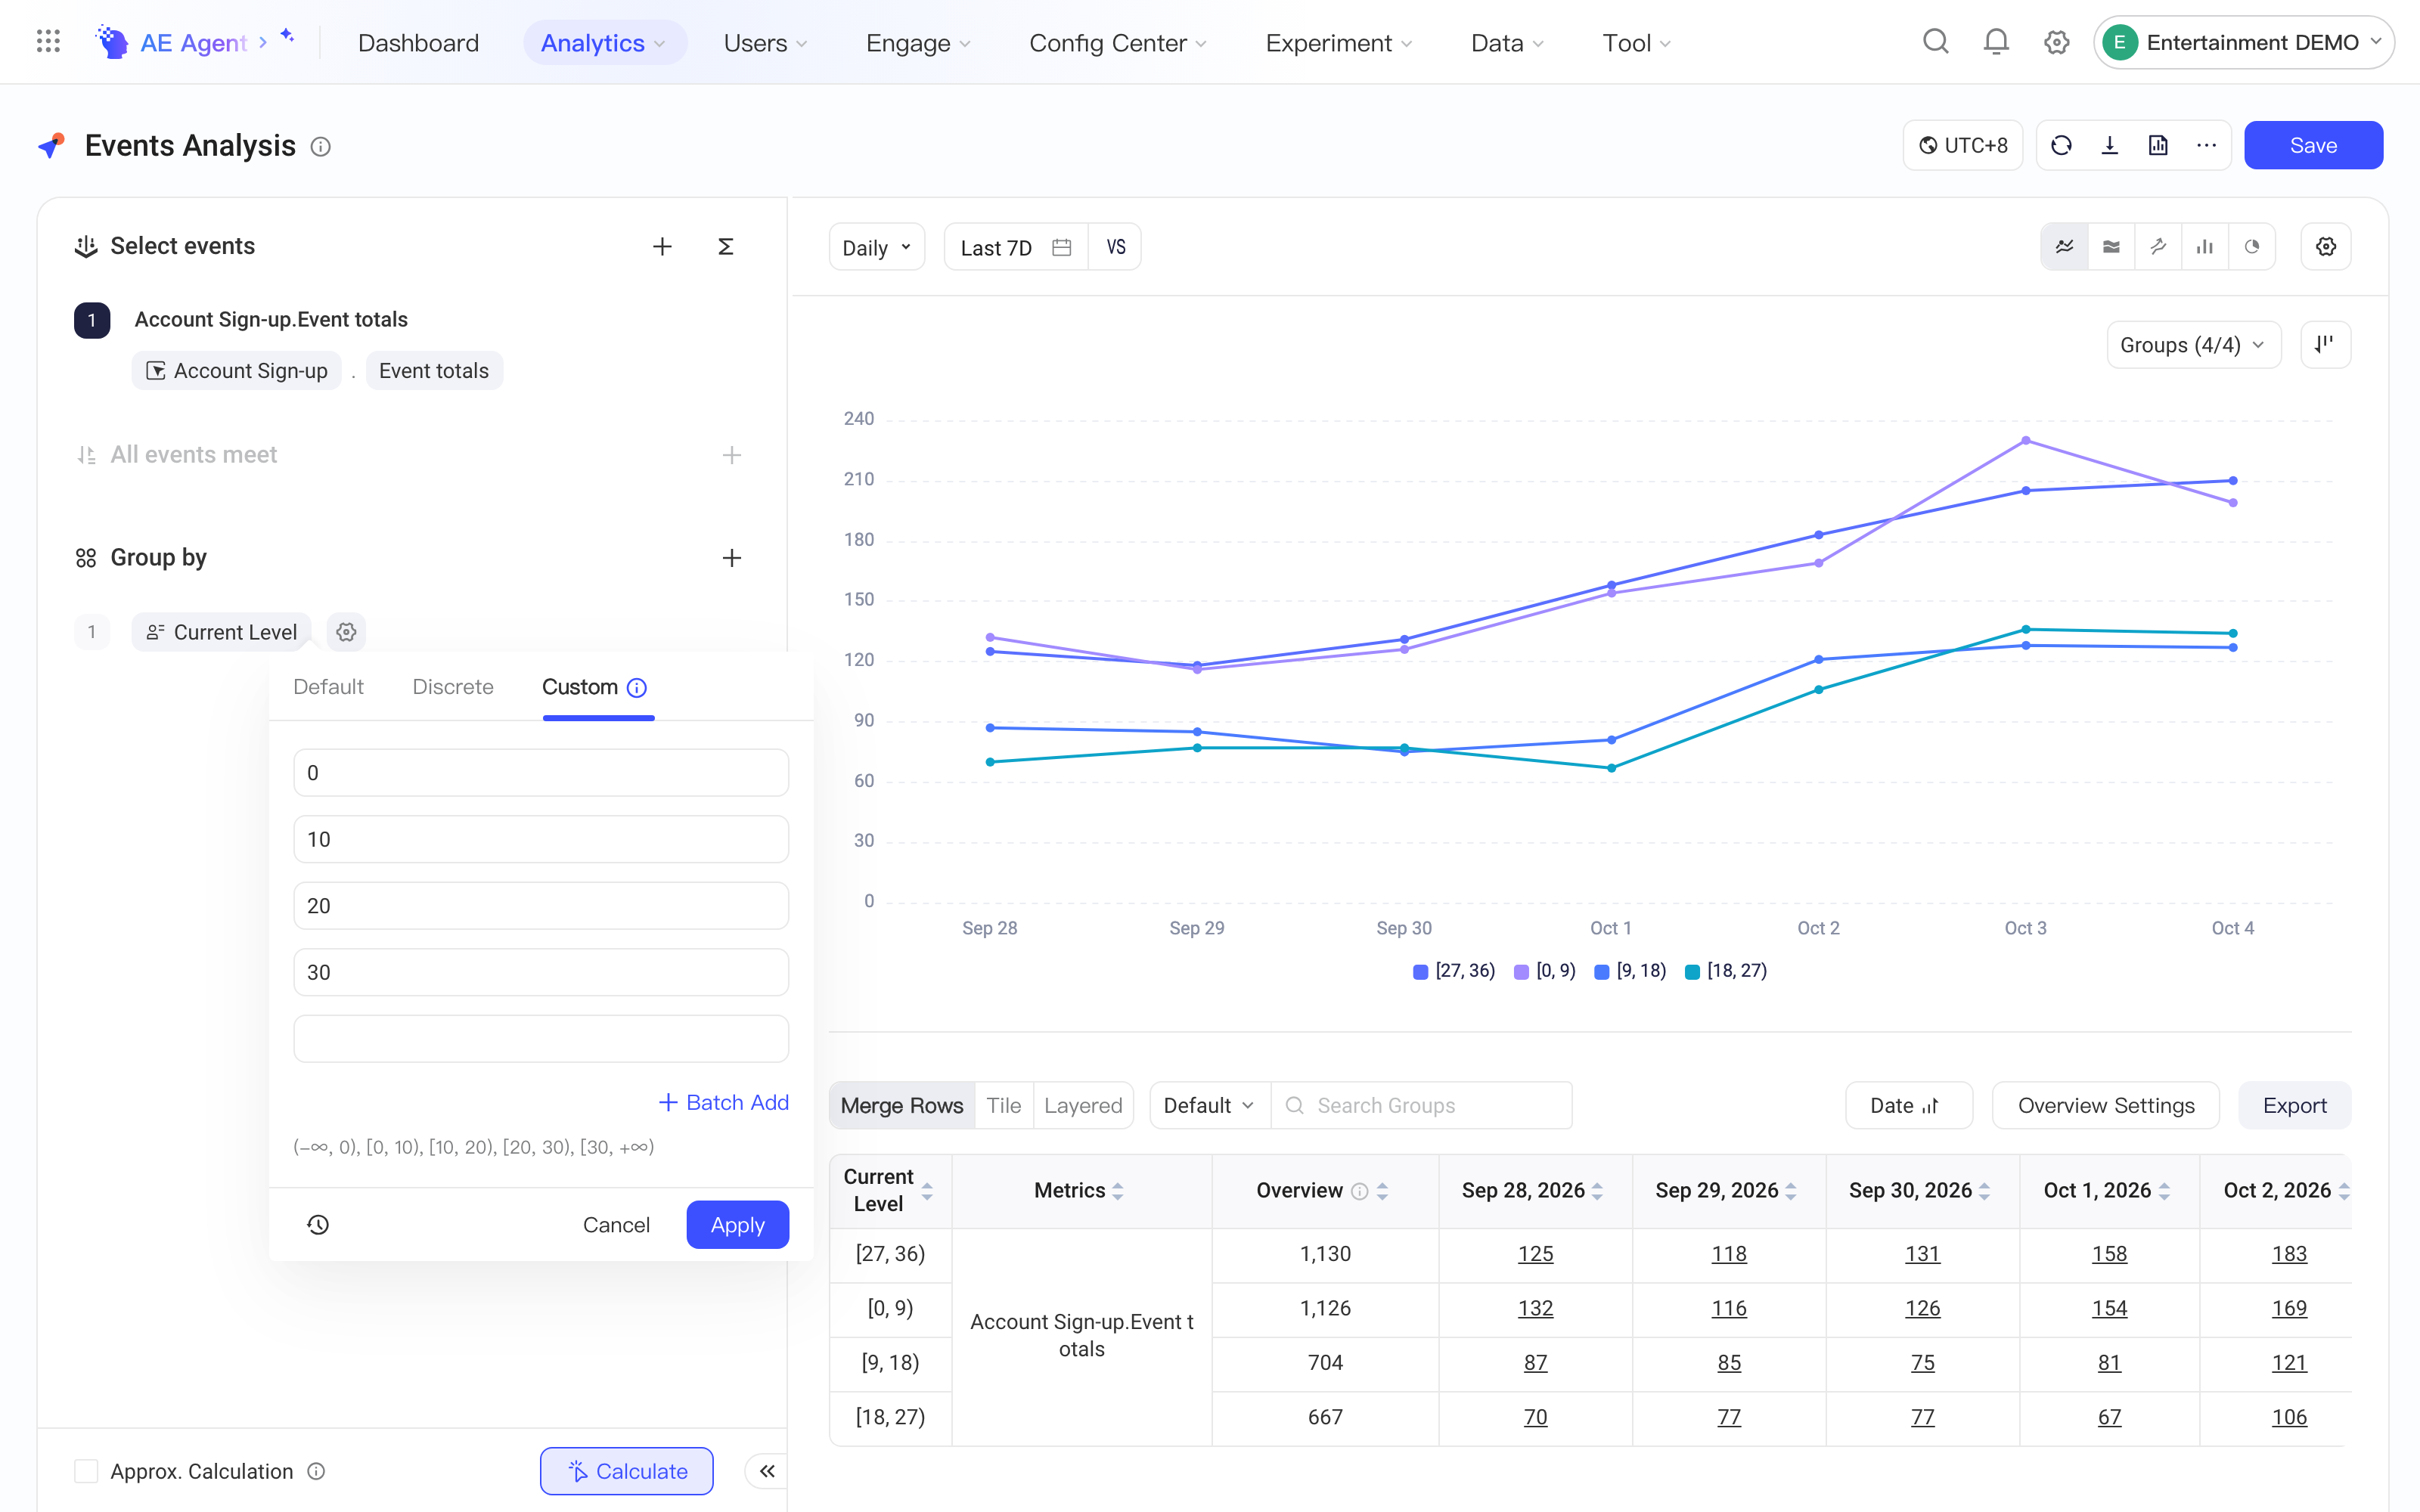Switch to the Default grouping tab
The height and width of the screenshot is (1512, 2420).
(x=328, y=687)
